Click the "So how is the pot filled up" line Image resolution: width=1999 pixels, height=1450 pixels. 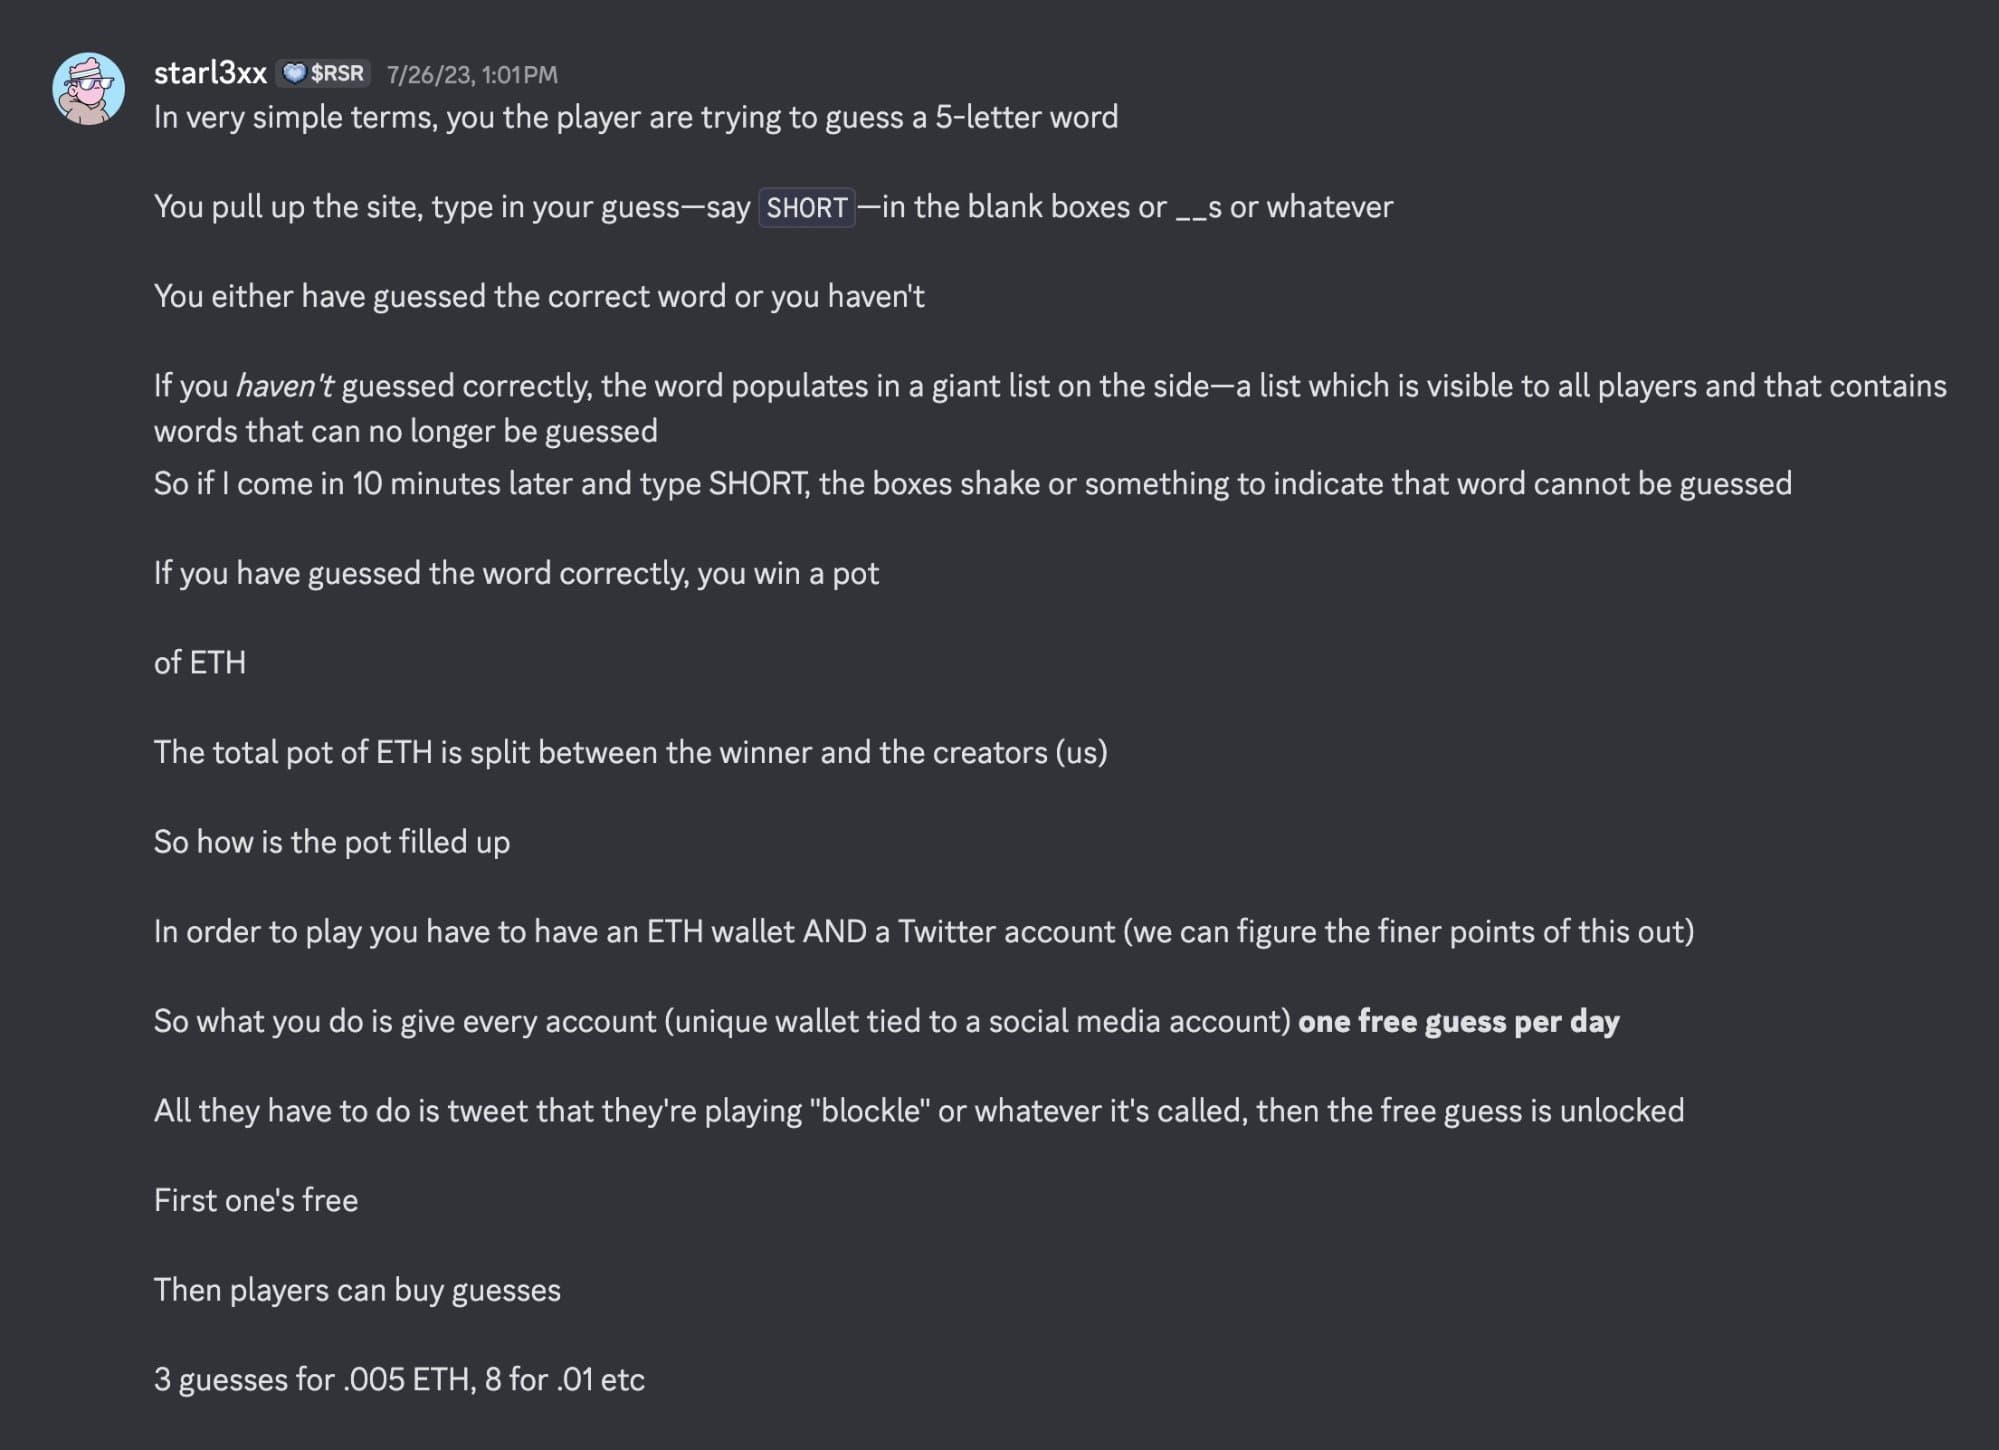point(332,842)
